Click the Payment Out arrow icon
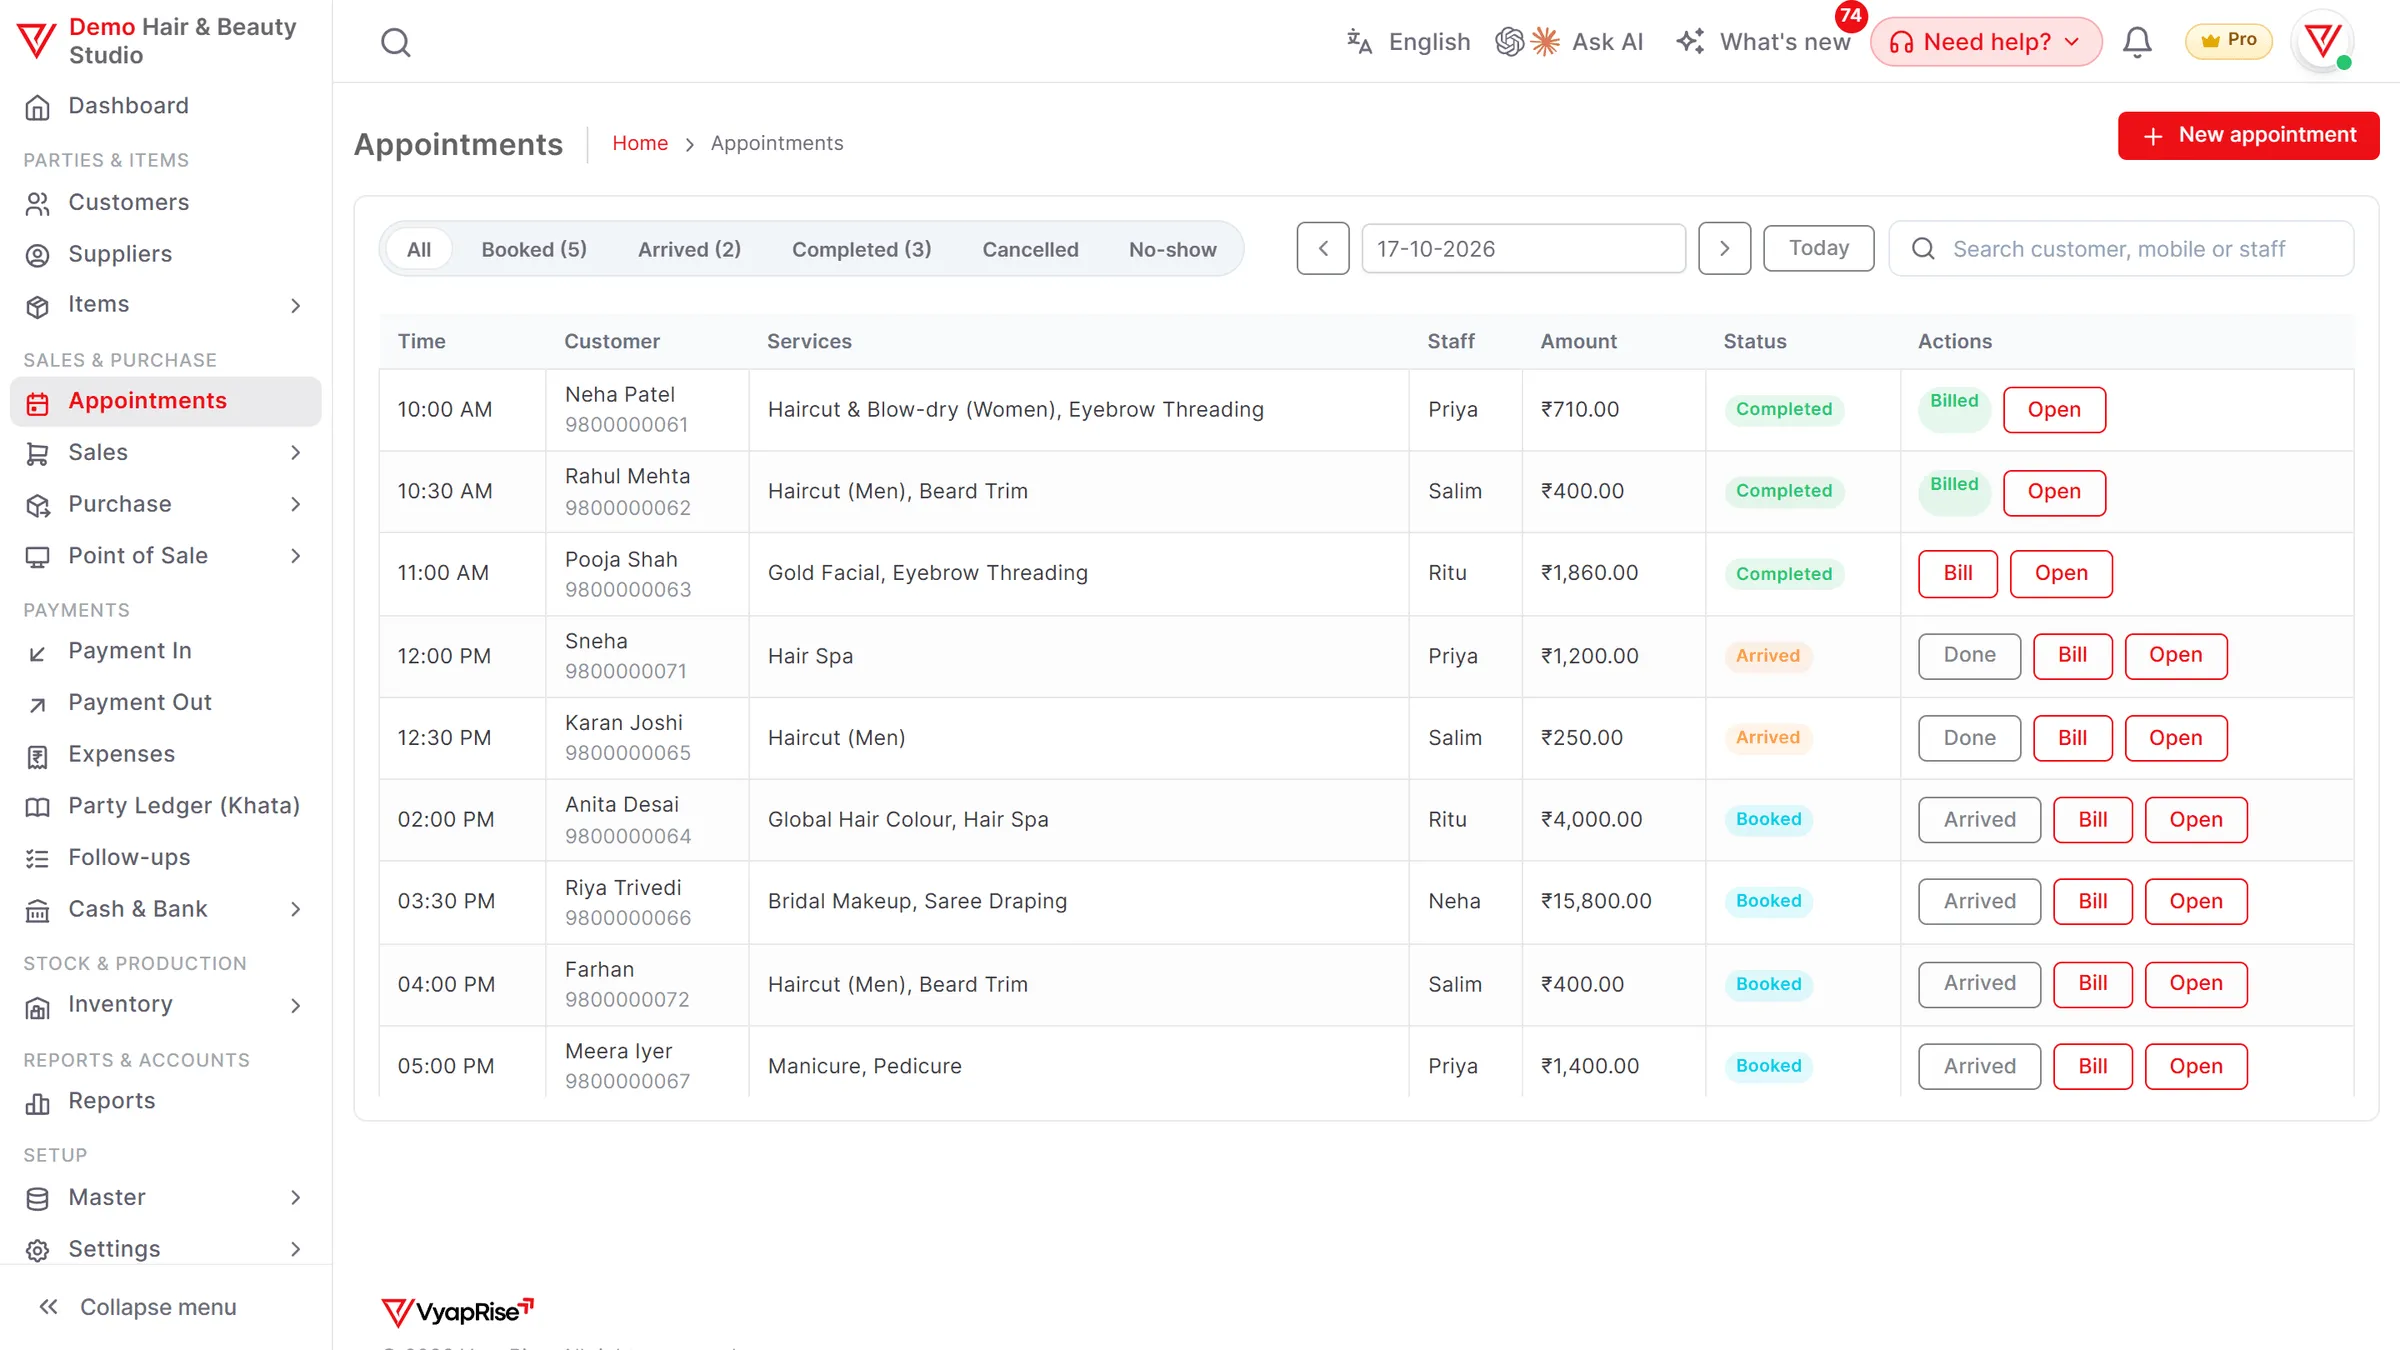2400x1350 pixels. [x=37, y=704]
